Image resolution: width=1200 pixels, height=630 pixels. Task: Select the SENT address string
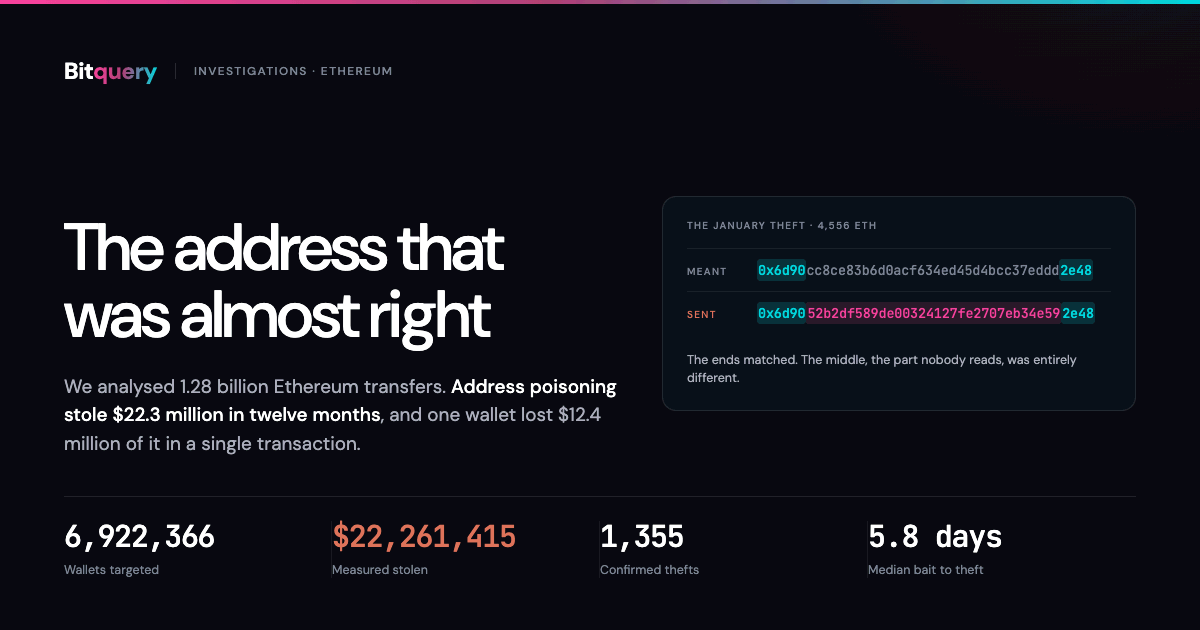point(926,314)
